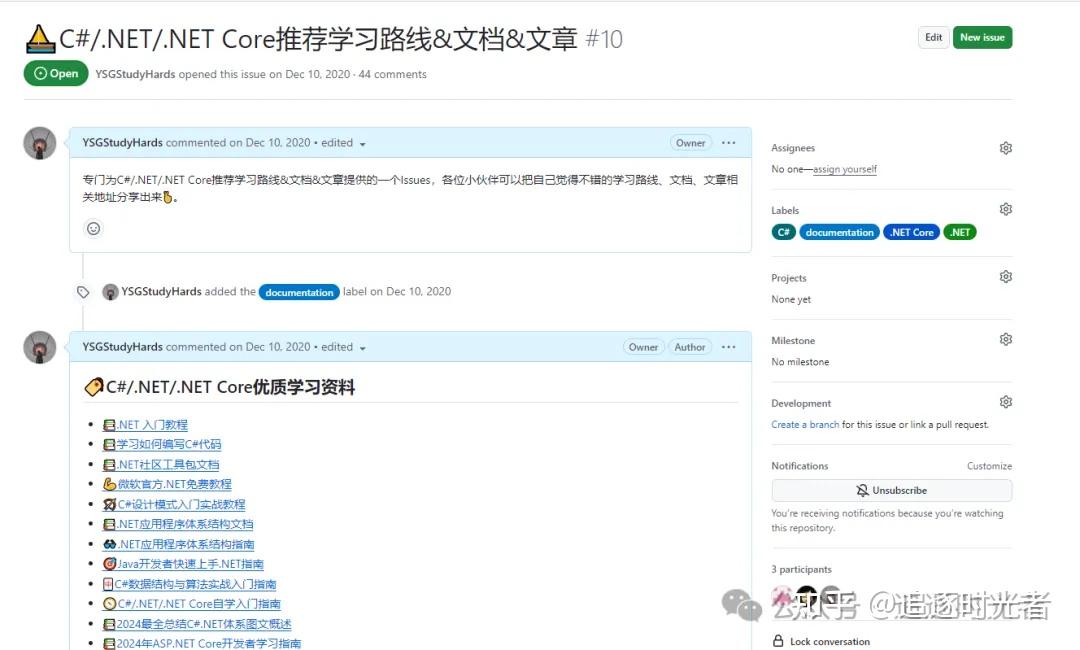The height and width of the screenshot is (650, 1080).
Task: Open the Labels gear icon
Action: coord(1005,208)
